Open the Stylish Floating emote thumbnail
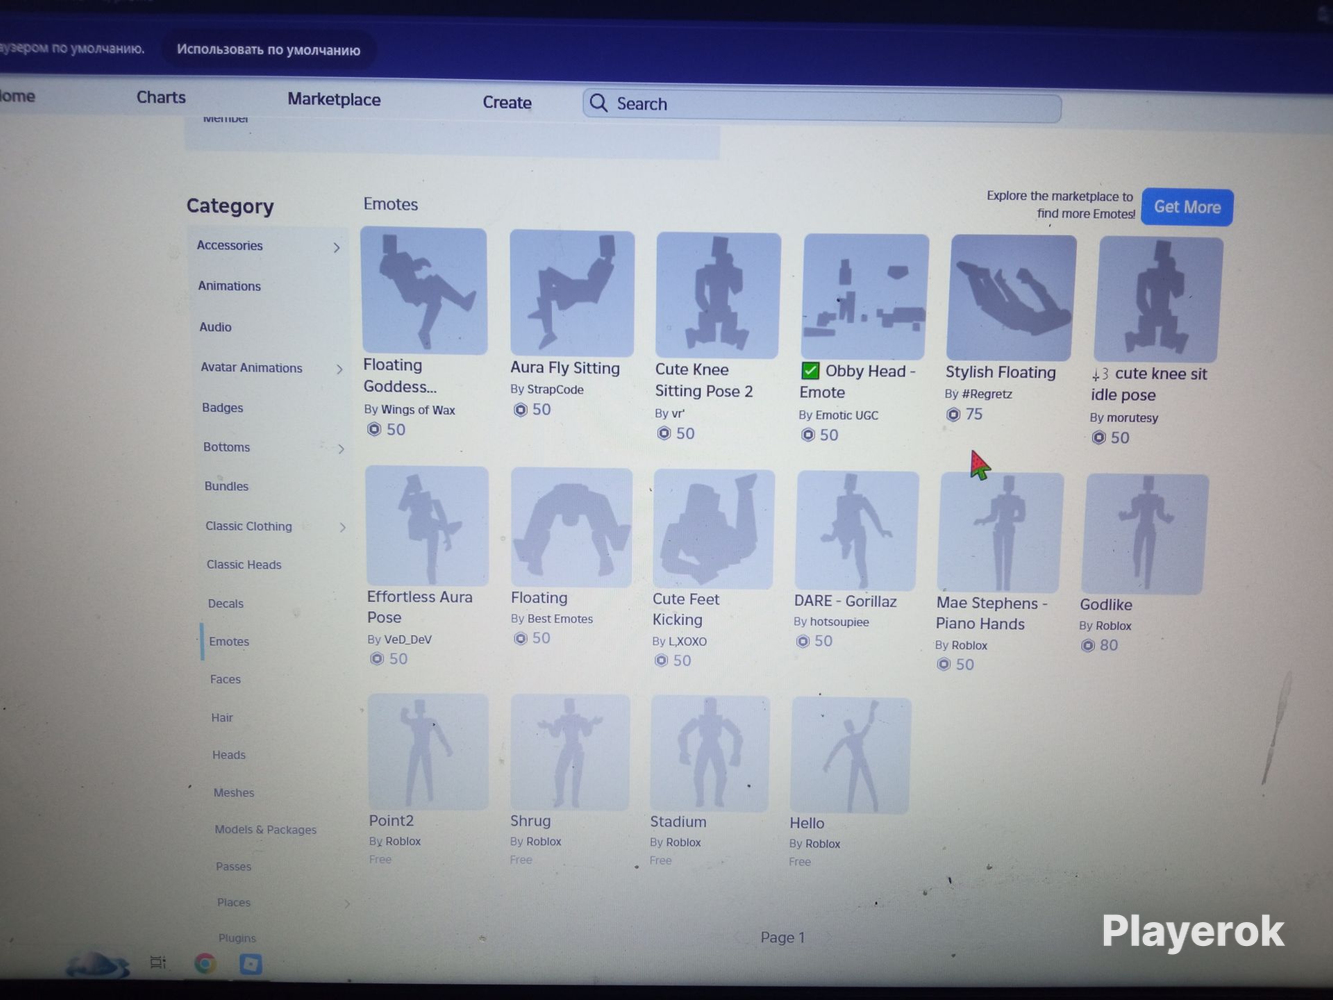The height and width of the screenshot is (1000, 1333). (x=1012, y=298)
